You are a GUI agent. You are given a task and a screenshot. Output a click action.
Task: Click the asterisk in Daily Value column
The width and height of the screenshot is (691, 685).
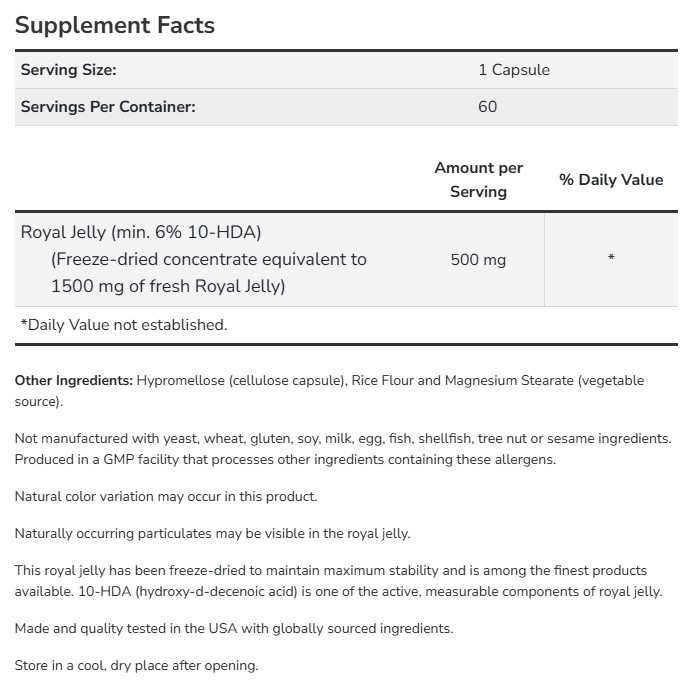pos(611,260)
